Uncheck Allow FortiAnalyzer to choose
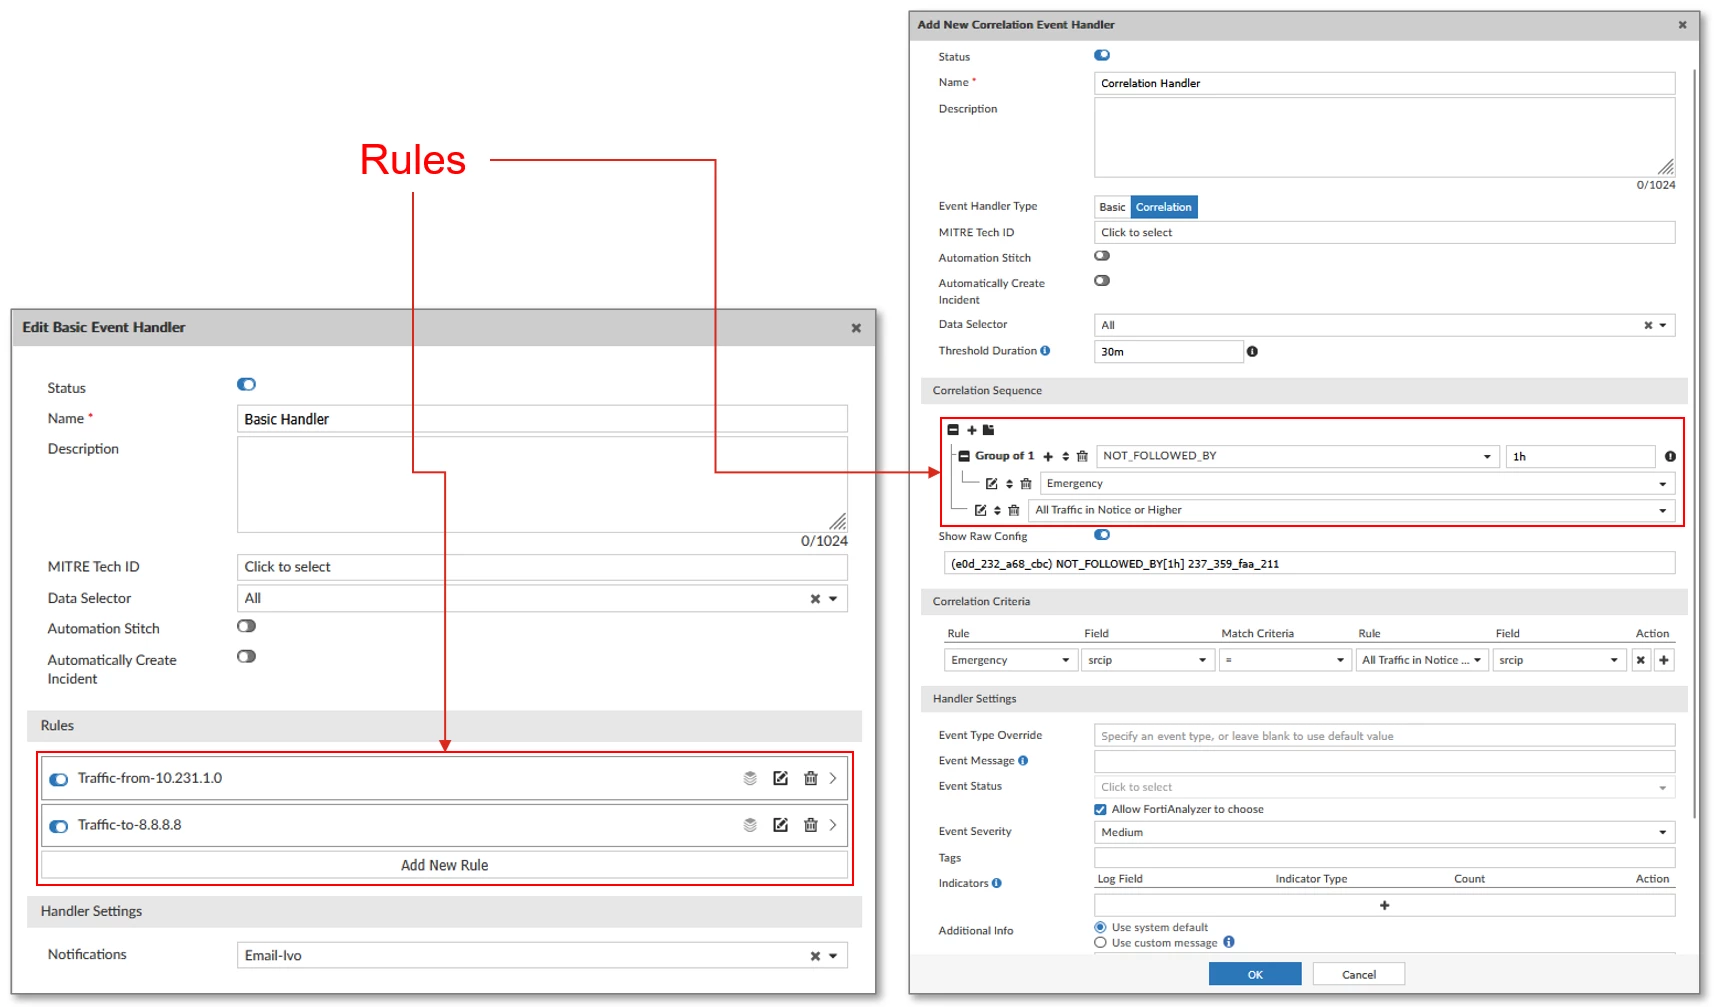 tap(1100, 810)
